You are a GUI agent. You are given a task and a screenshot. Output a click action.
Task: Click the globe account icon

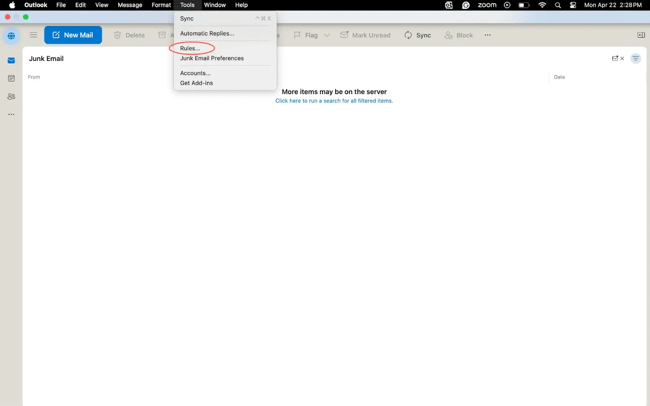point(11,36)
